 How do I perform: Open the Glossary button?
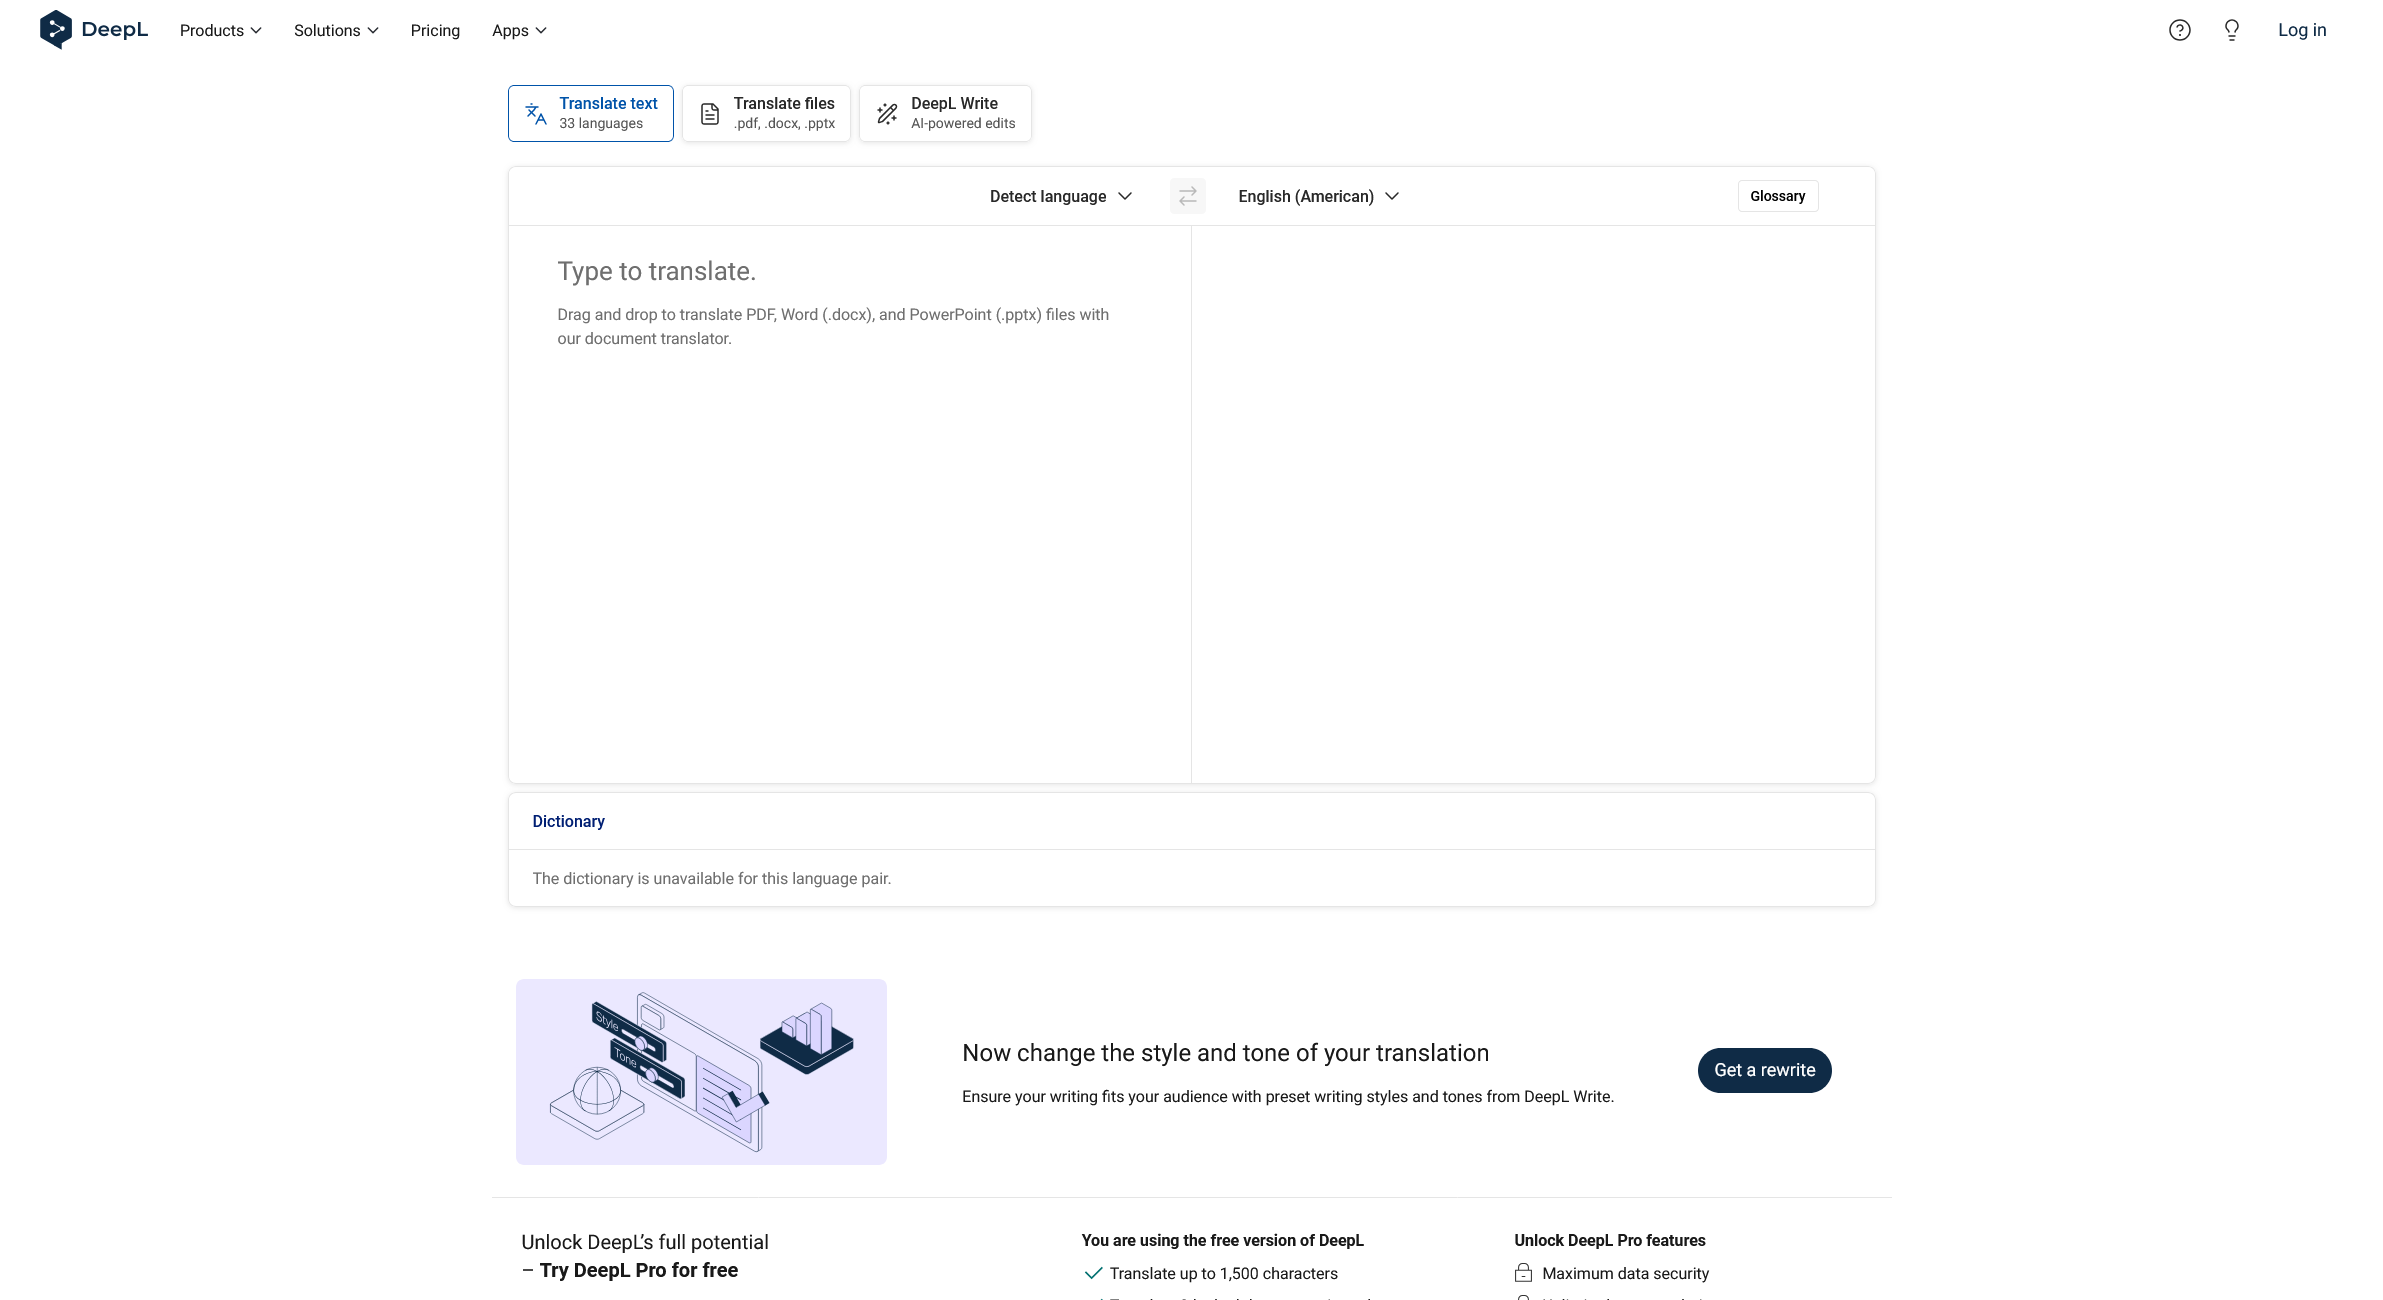tap(1778, 196)
